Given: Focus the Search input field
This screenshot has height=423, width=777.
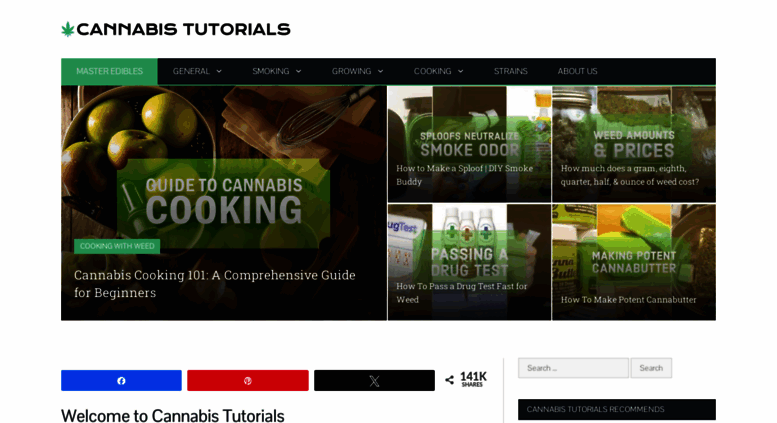Looking at the screenshot, I should click(x=573, y=368).
